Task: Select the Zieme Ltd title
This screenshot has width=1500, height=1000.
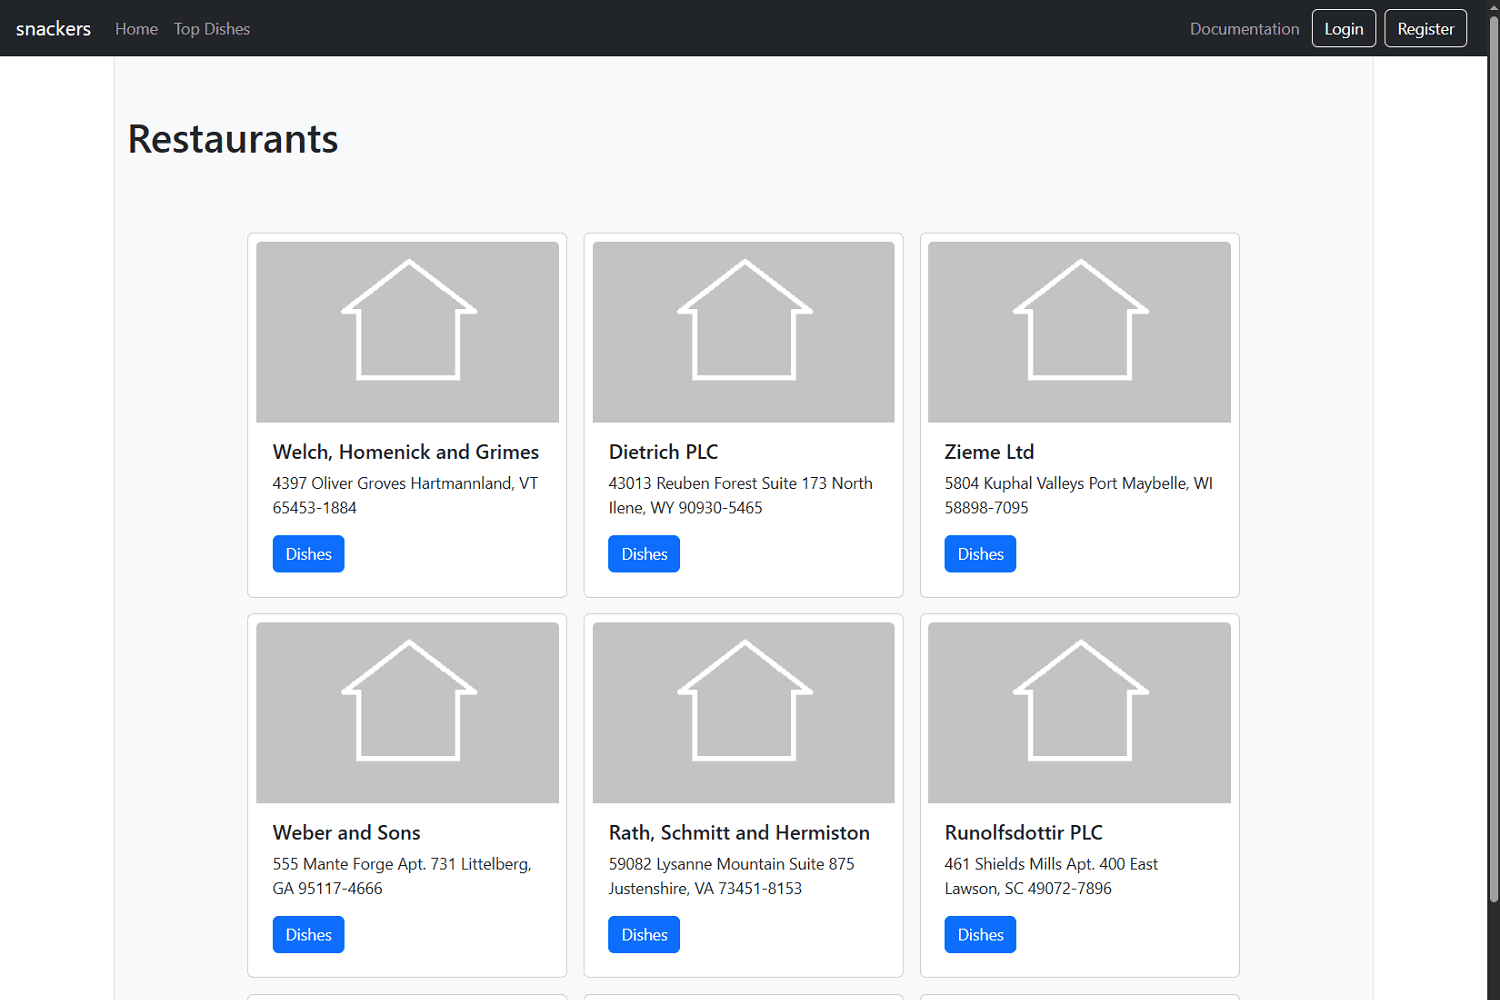Action: [x=989, y=452]
